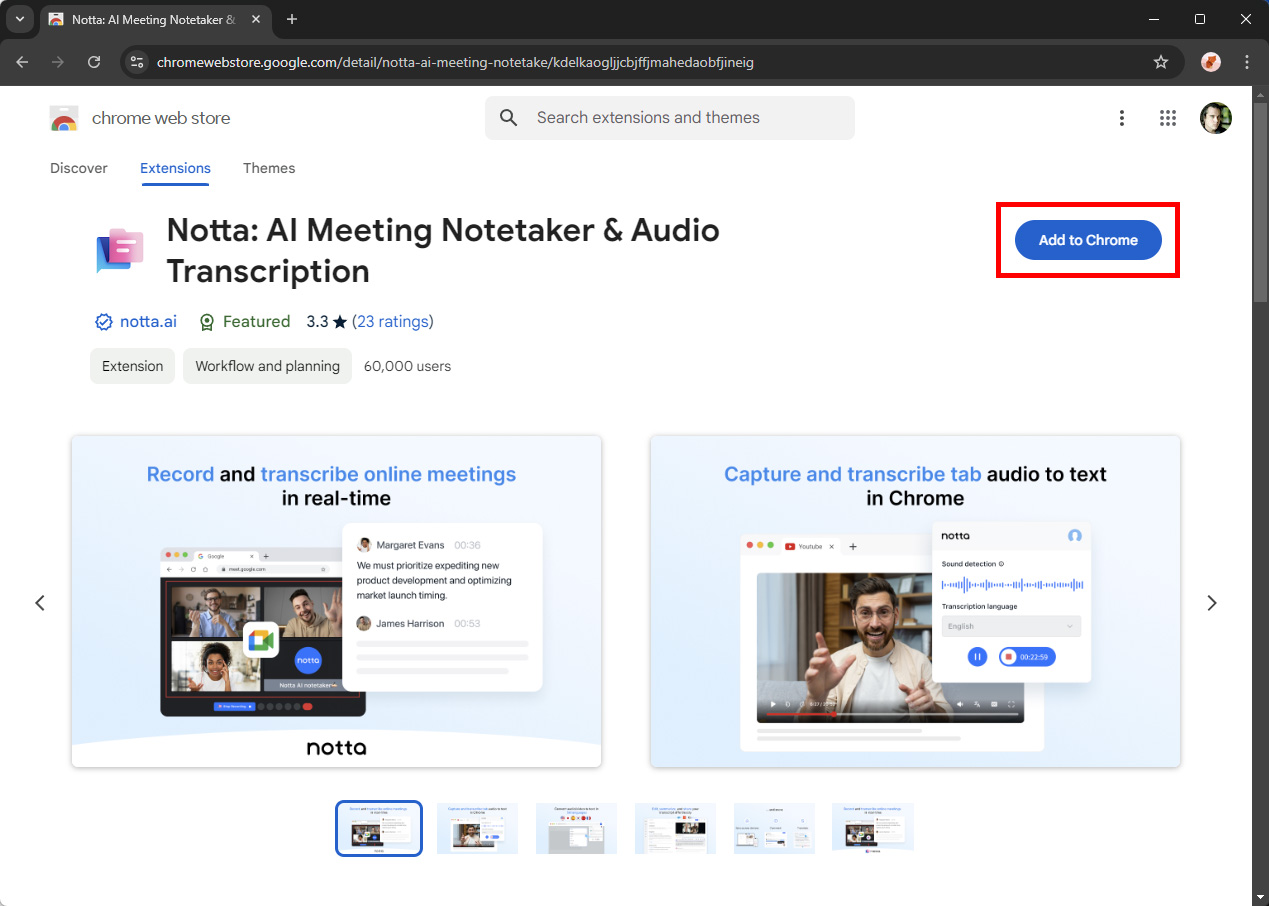Click the chrome web store title text
The image size is (1269, 906).
[x=161, y=118]
